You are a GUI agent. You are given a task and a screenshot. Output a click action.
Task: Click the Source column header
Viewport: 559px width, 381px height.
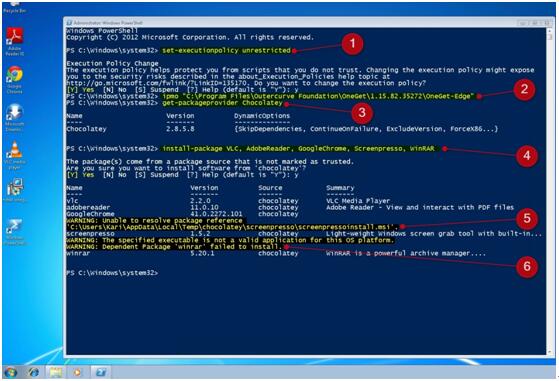(x=270, y=187)
